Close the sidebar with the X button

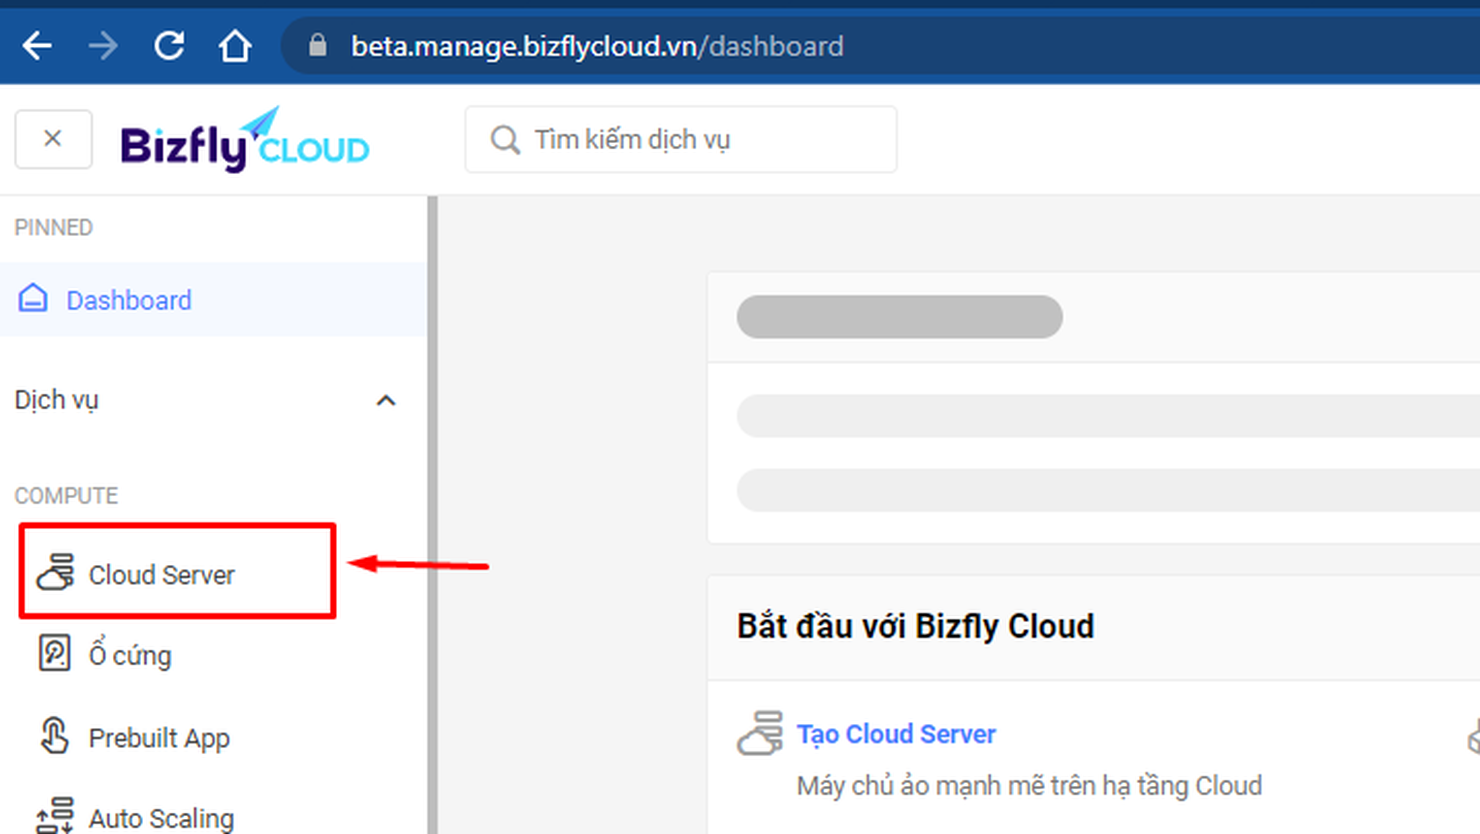[53, 139]
